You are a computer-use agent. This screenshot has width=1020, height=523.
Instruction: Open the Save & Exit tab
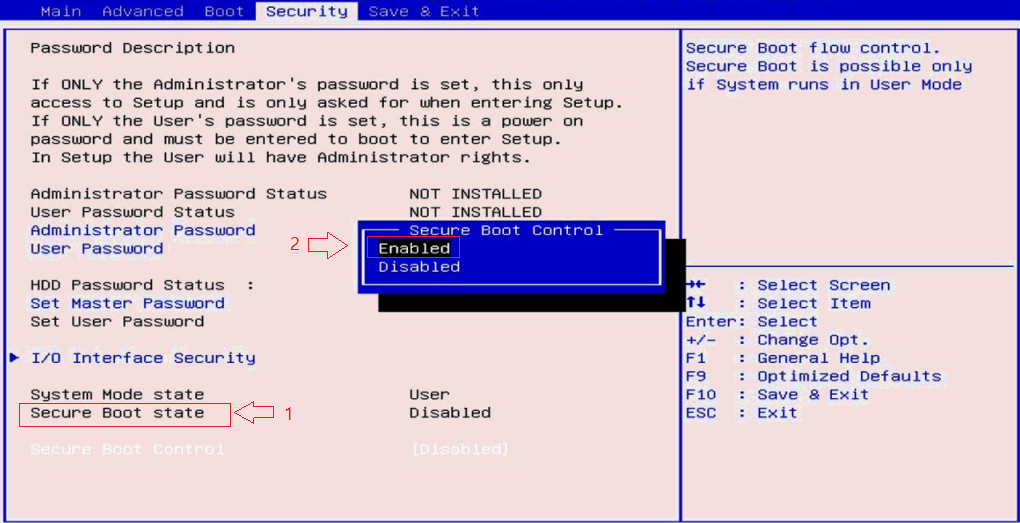(423, 11)
